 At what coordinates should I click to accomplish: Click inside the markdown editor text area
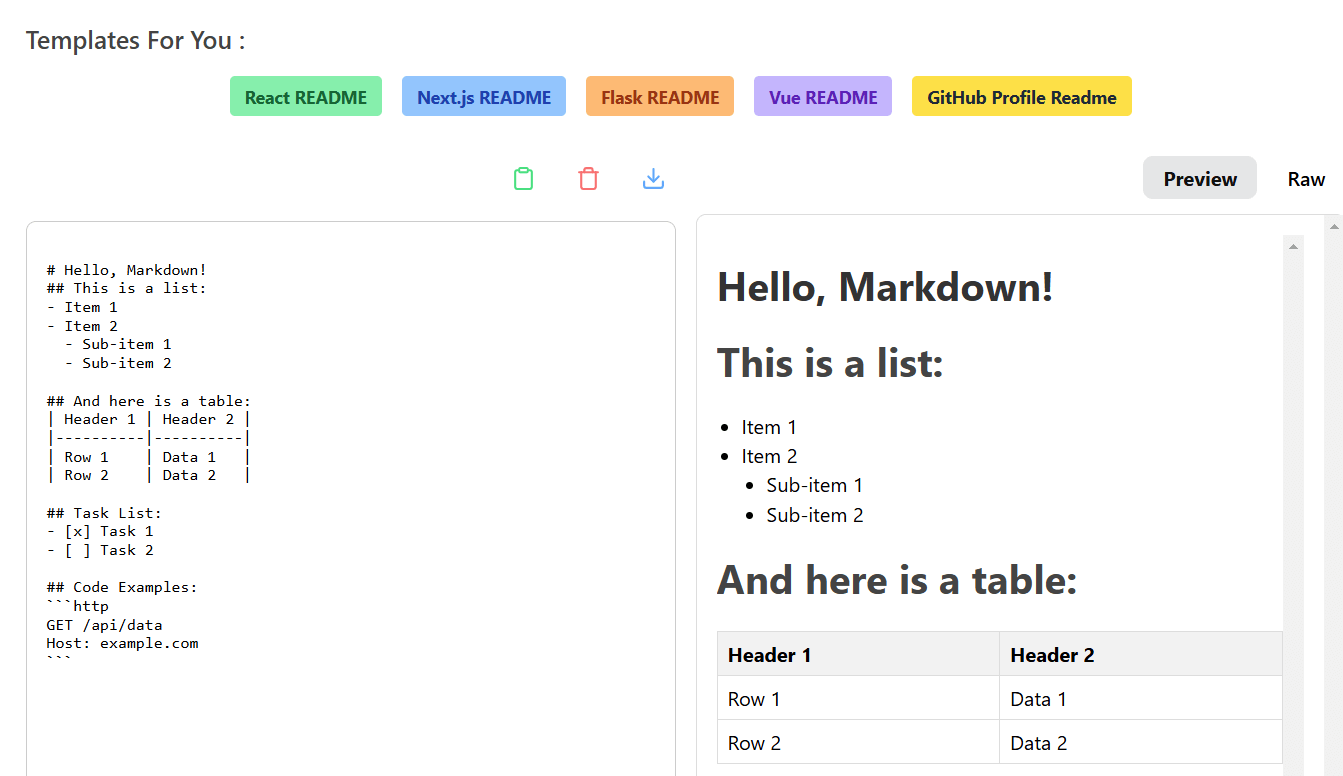pyautogui.click(x=351, y=500)
